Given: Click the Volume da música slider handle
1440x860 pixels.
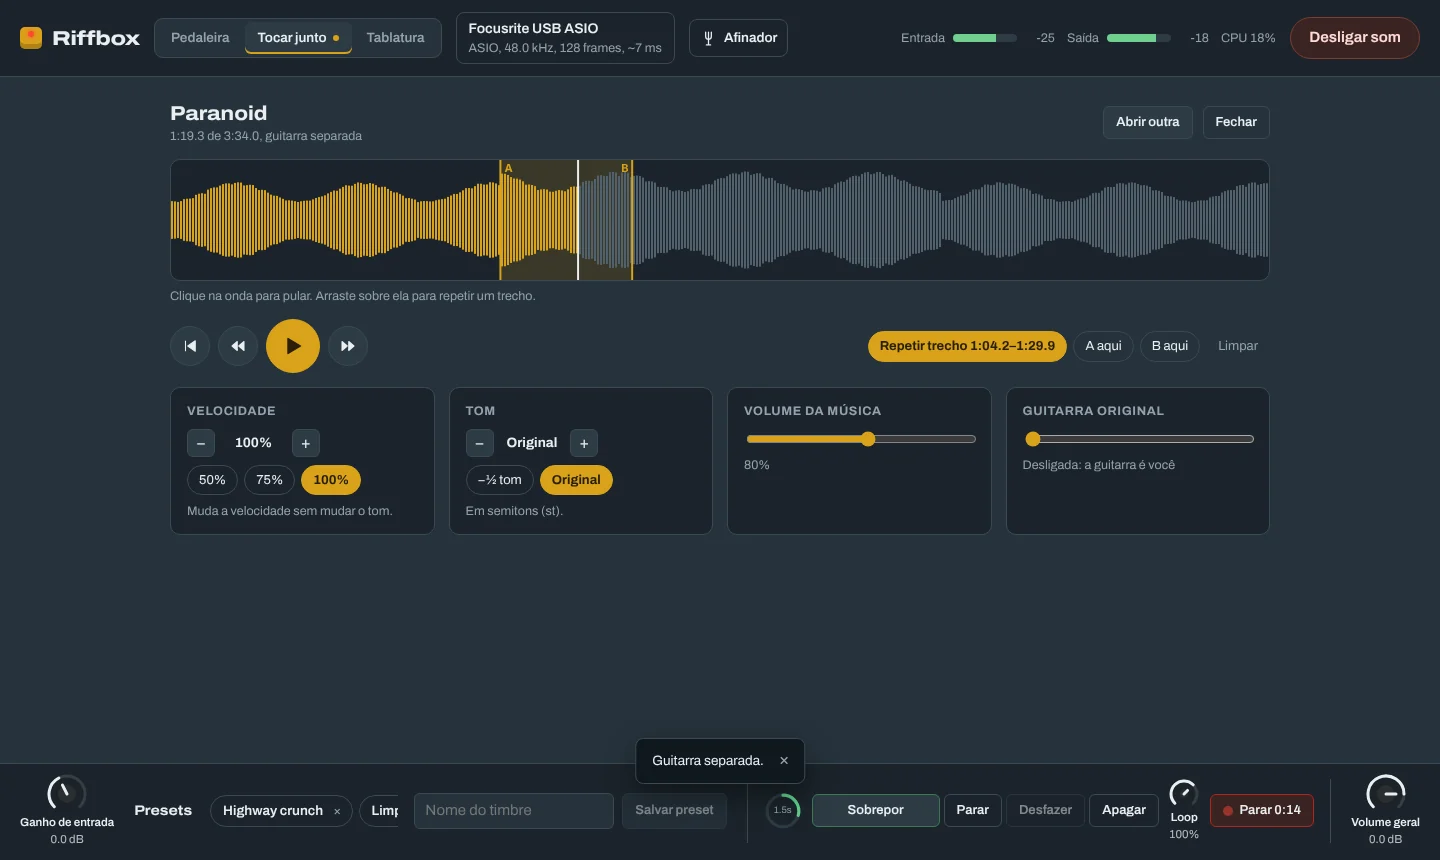Looking at the screenshot, I should [868, 439].
